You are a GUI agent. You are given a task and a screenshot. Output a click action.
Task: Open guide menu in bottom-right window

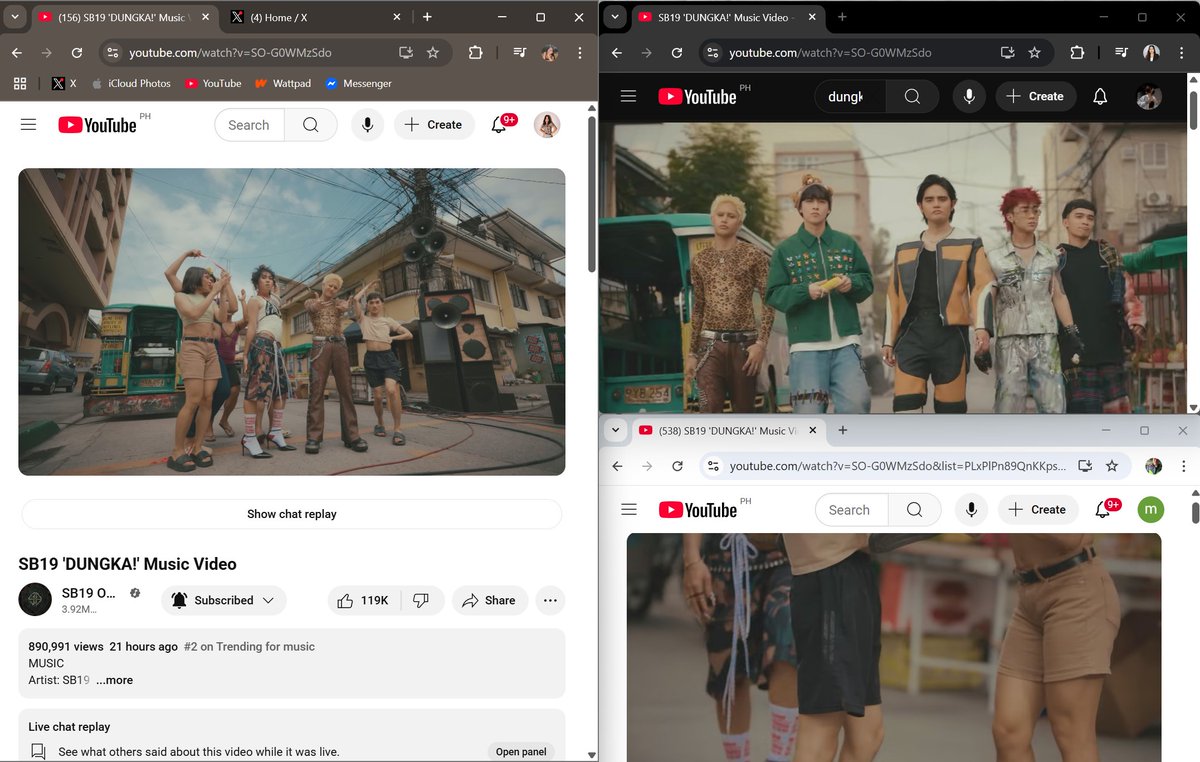pos(629,509)
